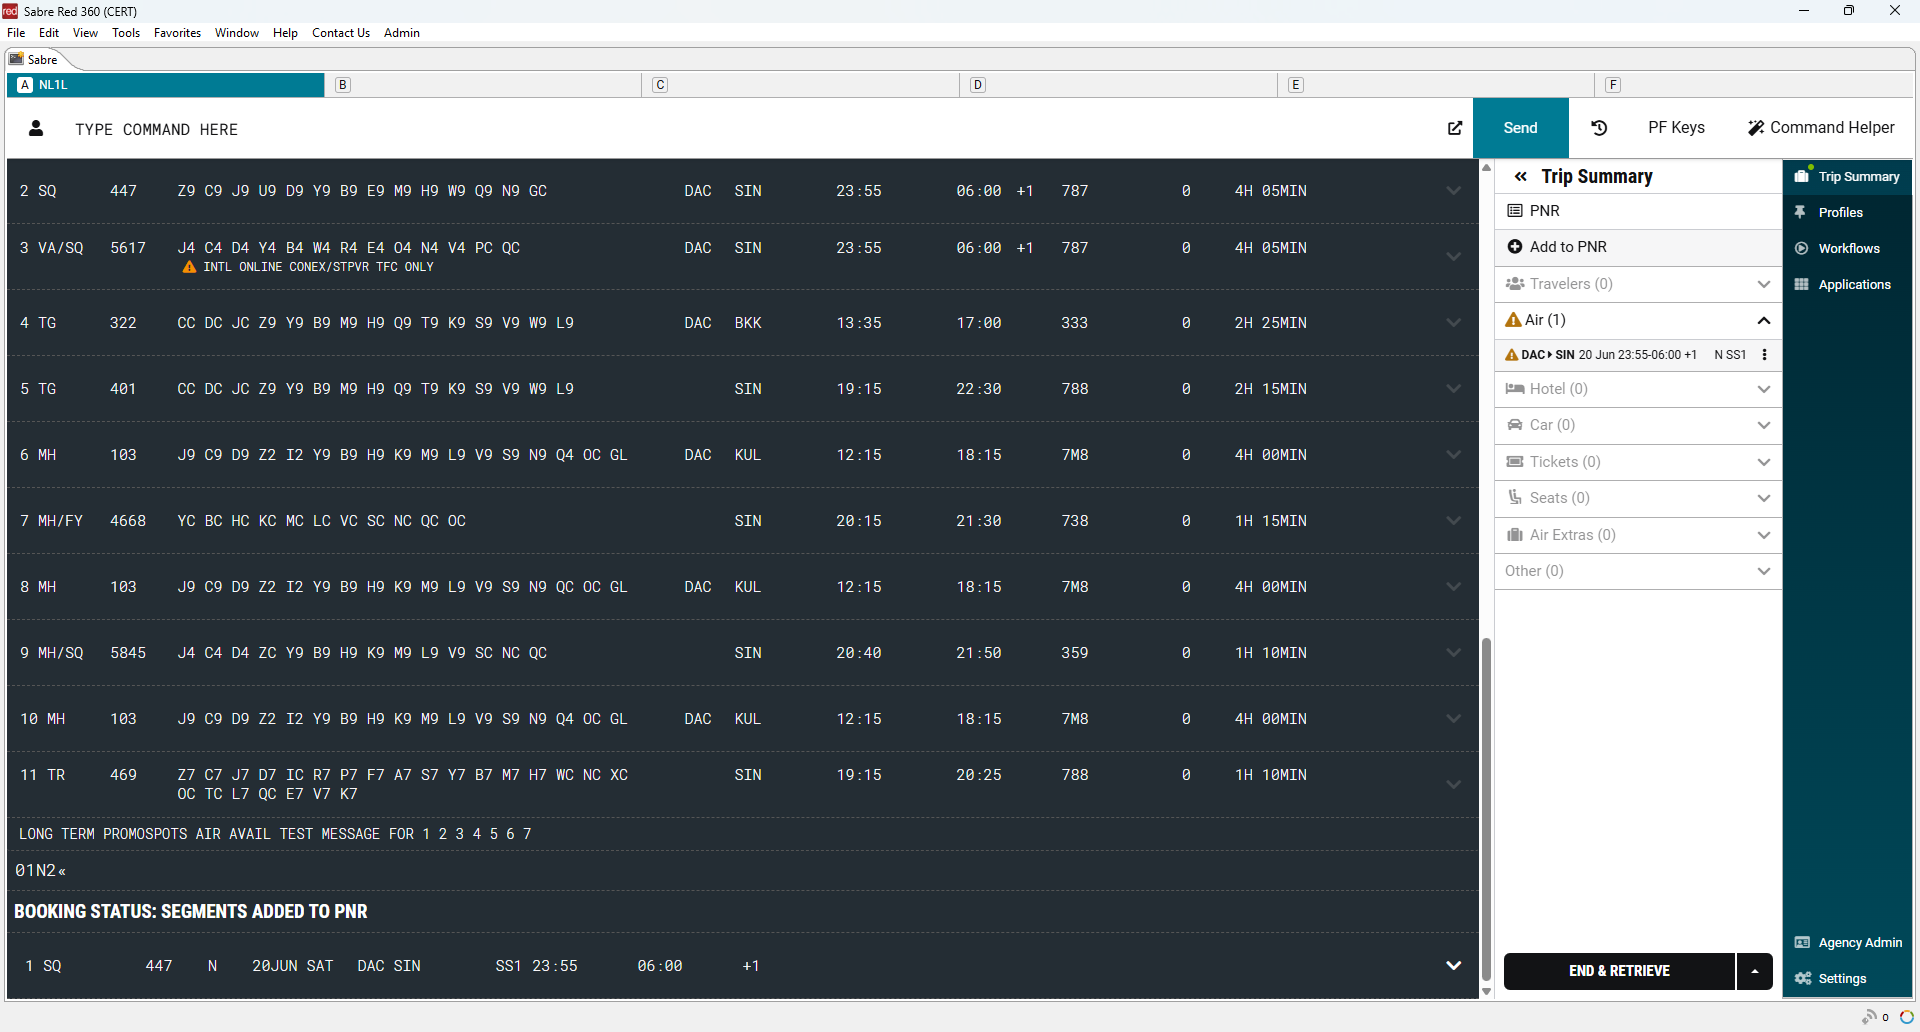Expand the Hotel (0) section
The image size is (1920, 1032).
(1763, 389)
